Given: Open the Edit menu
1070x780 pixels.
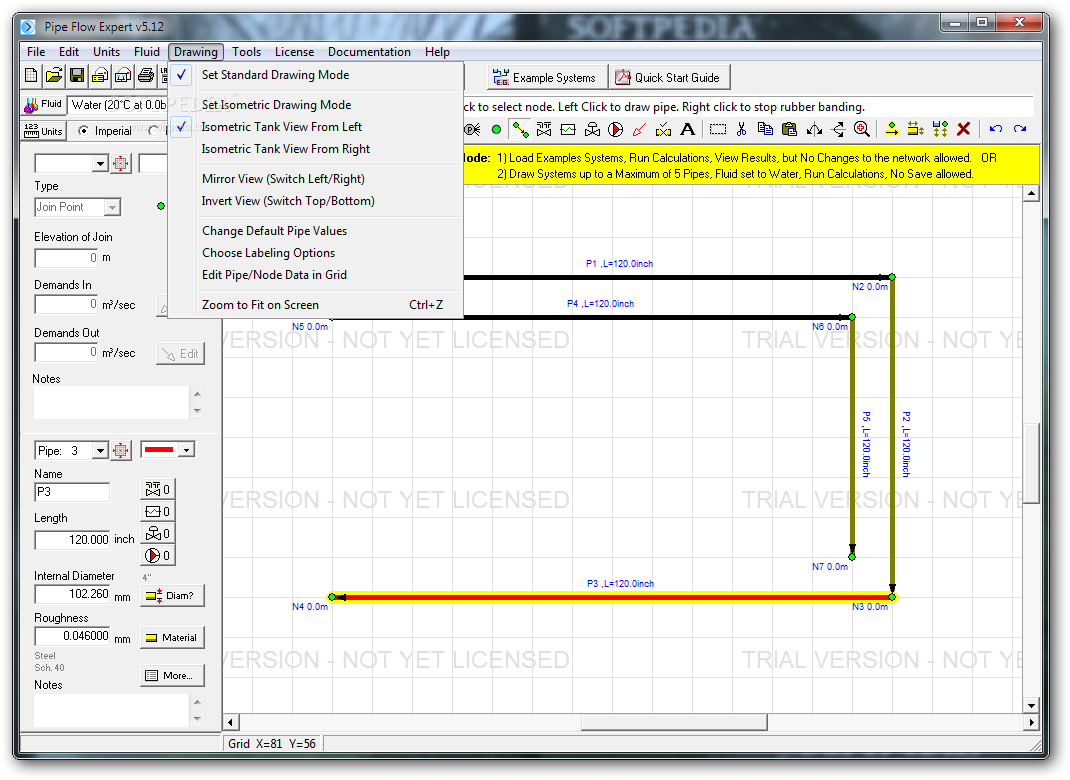Looking at the screenshot, I should (68, 52).
